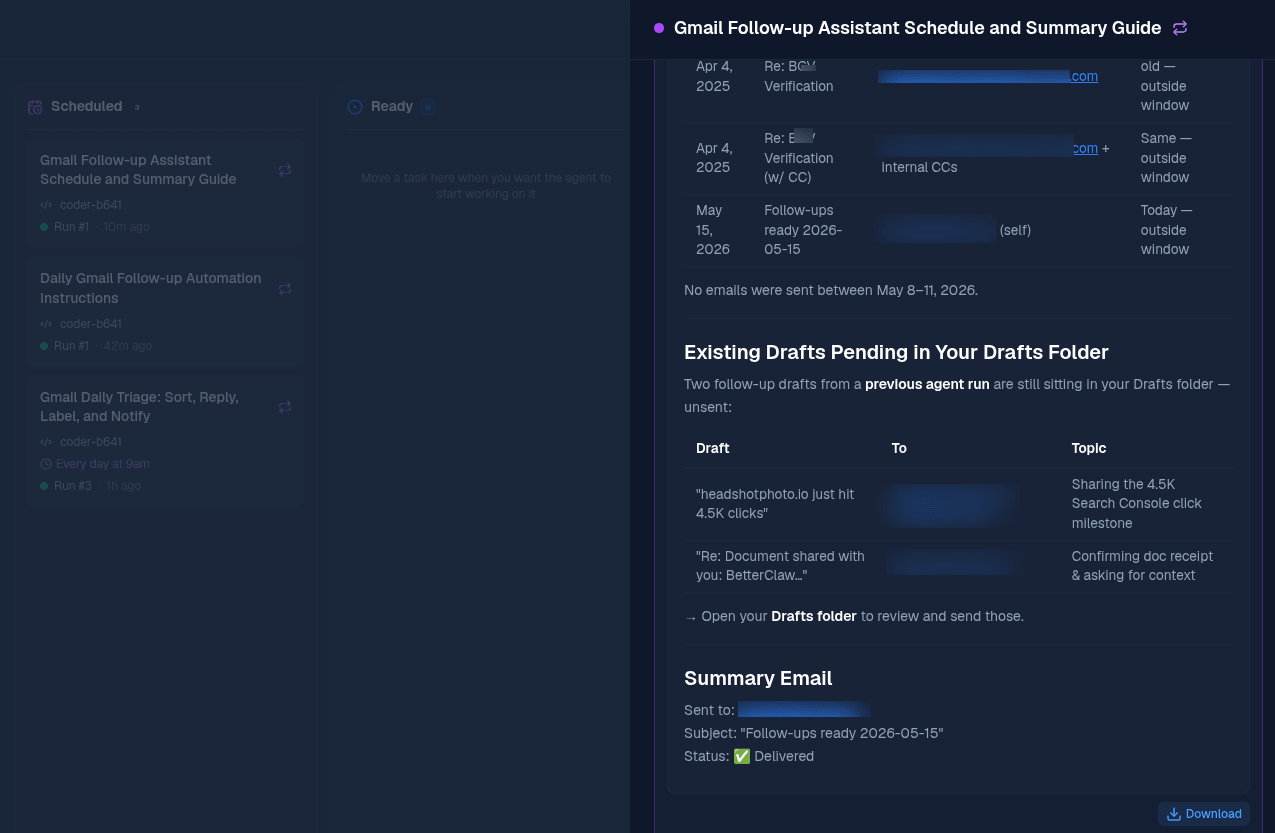Click the blurred email link in the Verification (w/ CC) row
The image size is (1275, 833).
point(988,148)
